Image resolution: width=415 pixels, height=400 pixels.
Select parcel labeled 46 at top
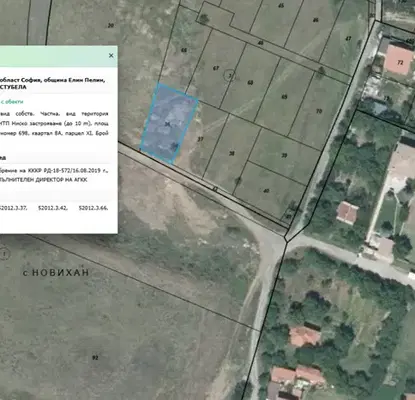click(x=315, y=20)
